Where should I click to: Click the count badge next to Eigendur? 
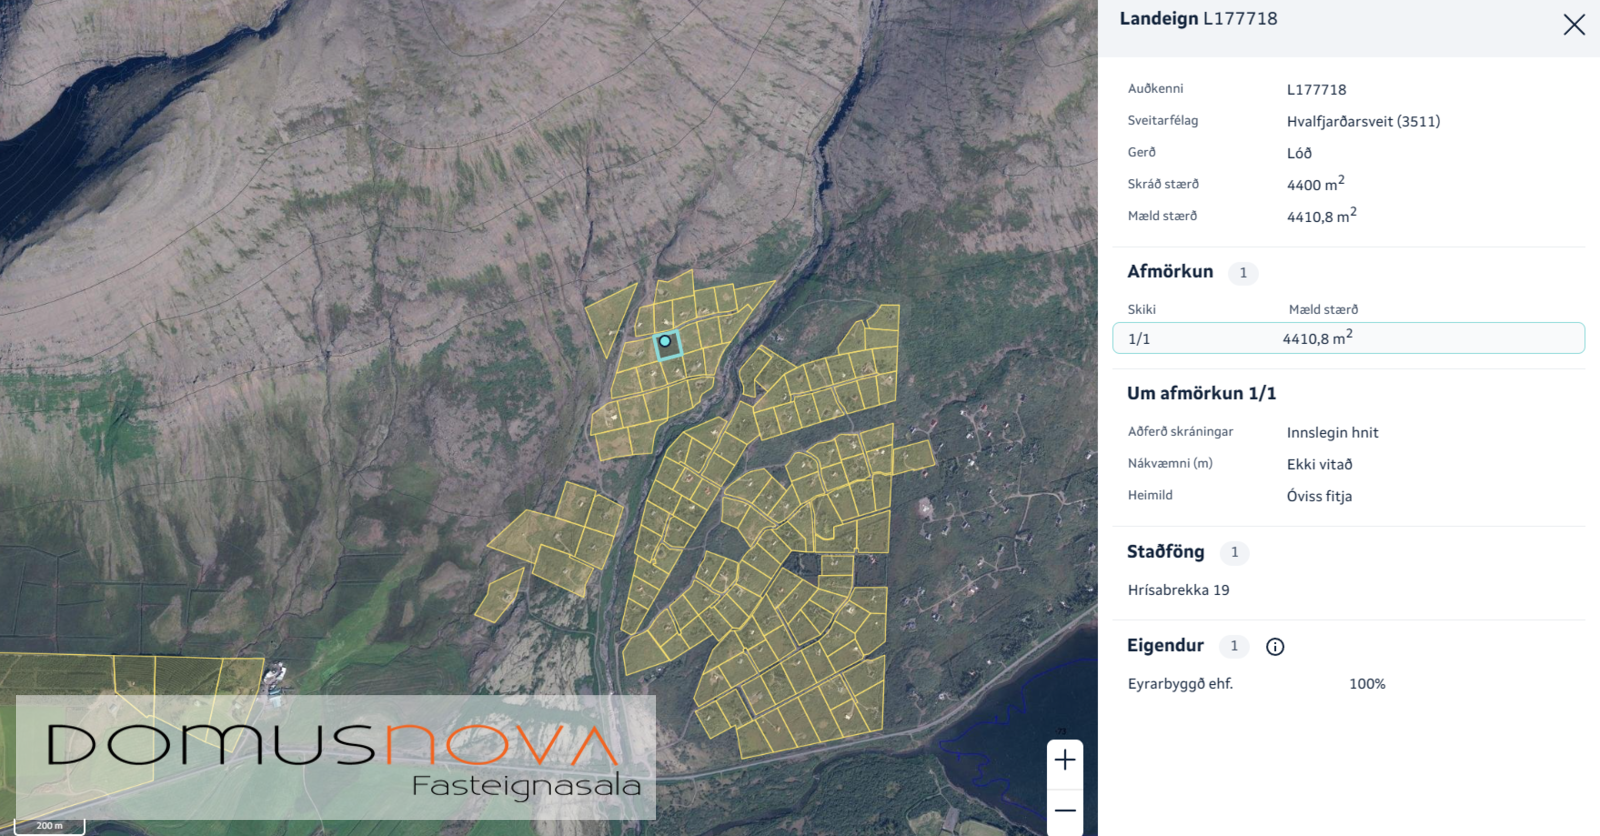1234,647
